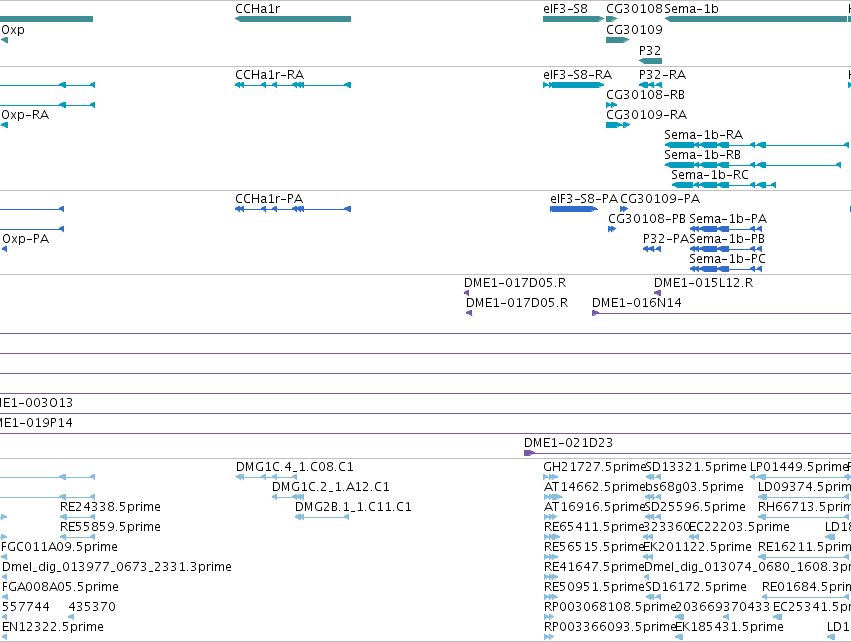Select the SD25596.5prime EST label
Screen dimensions: 851x642
click(x=695, y=507)
